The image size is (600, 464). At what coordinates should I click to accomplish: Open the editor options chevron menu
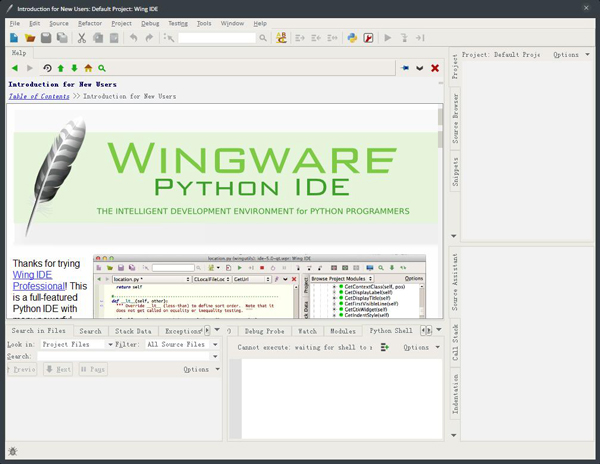click(420, 68)
